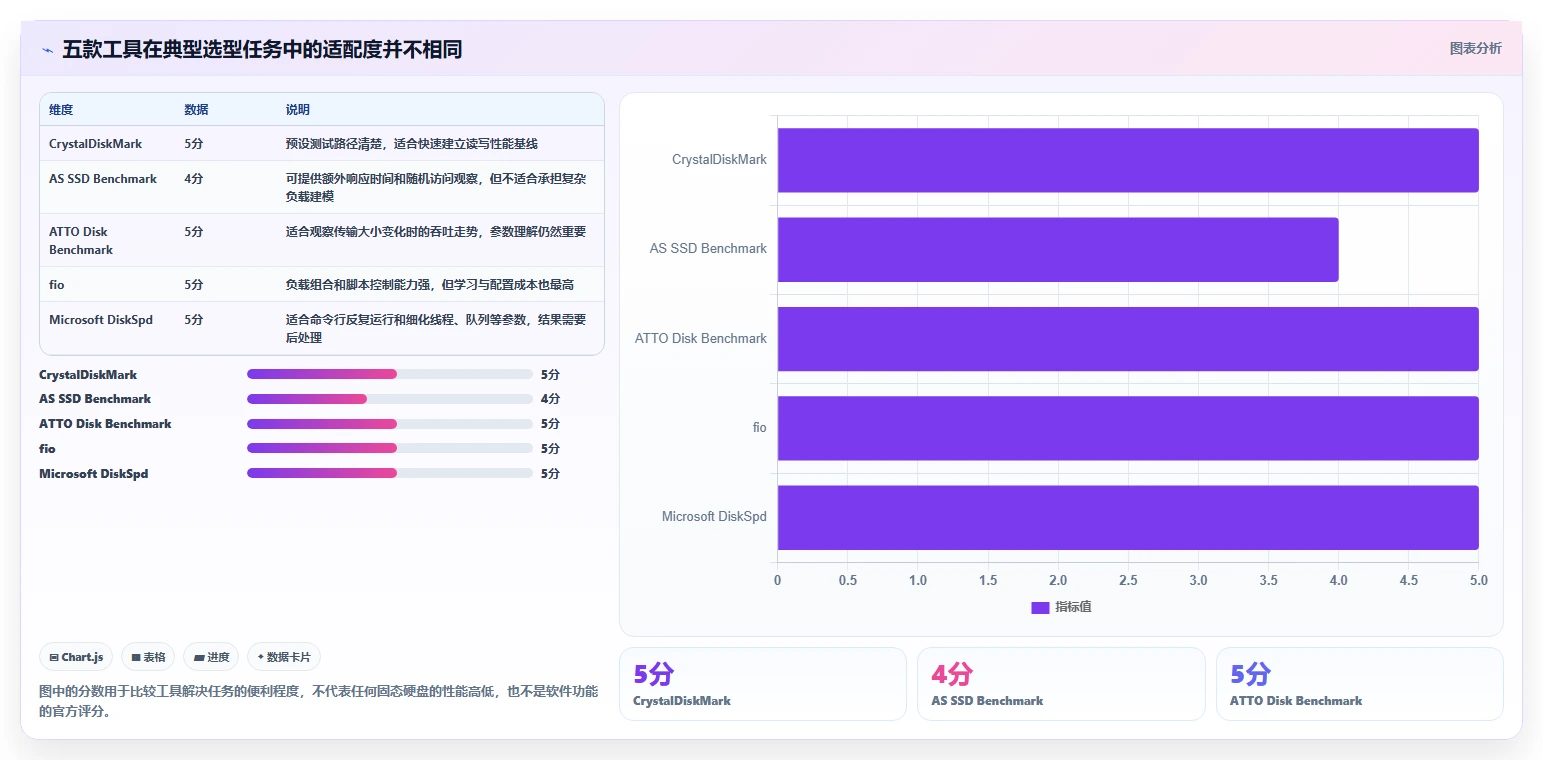Screen dimensions: 1543x760
Task: Click the ATTO Disk Benchmark y-axis label
Action: (701, 338)
